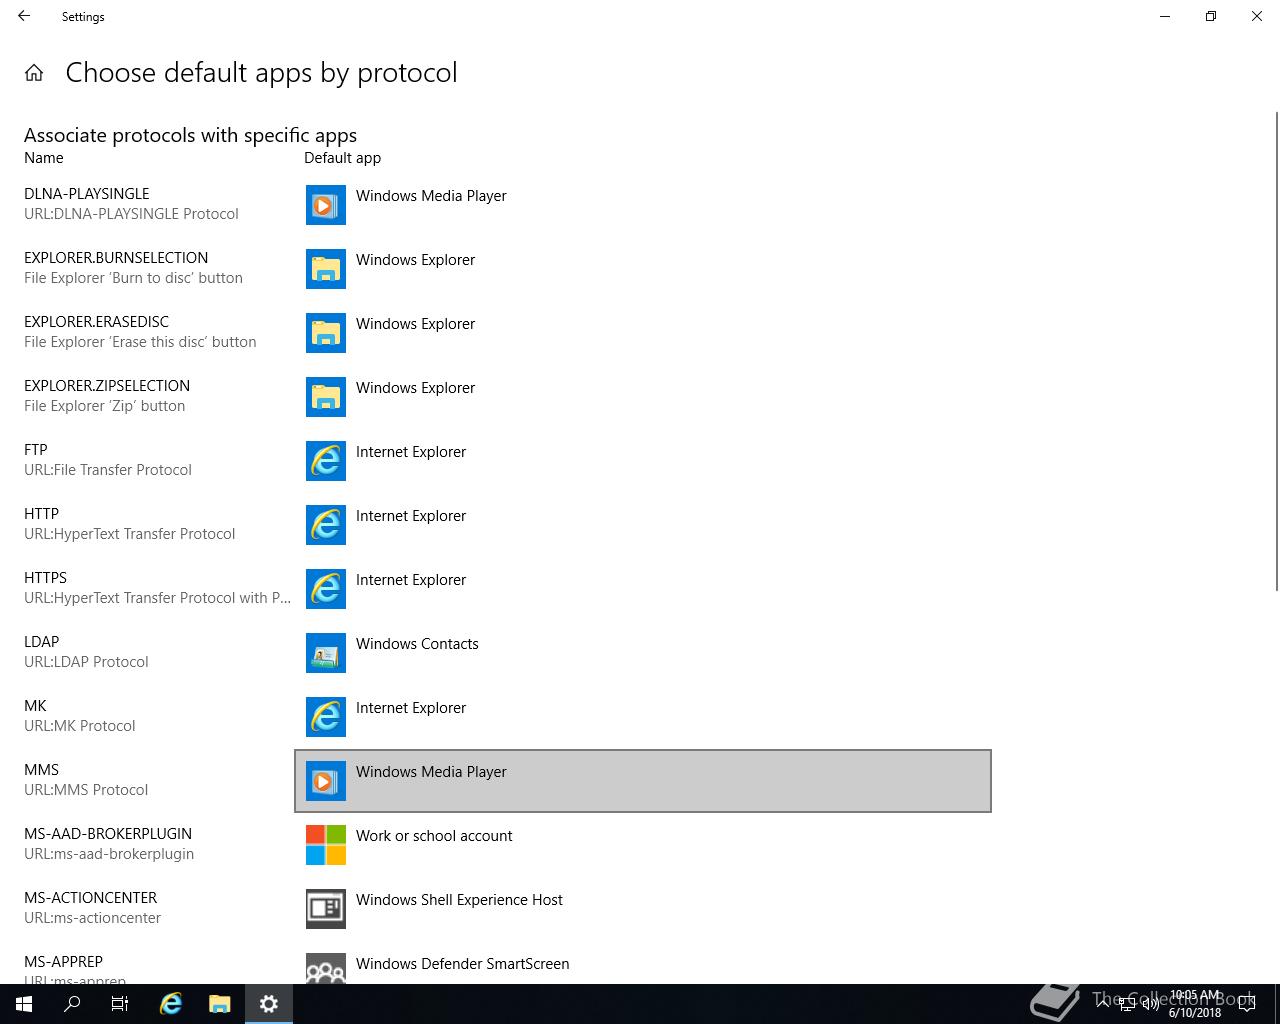The height and width of the screenshot is (1024, 1280).
Task: Click the 'Default app' column header
Action: pyautogui.click(x=343, y=158)
